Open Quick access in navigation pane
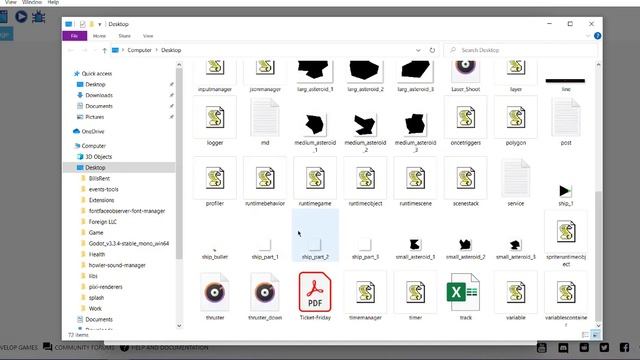 [x=96, y=73]
